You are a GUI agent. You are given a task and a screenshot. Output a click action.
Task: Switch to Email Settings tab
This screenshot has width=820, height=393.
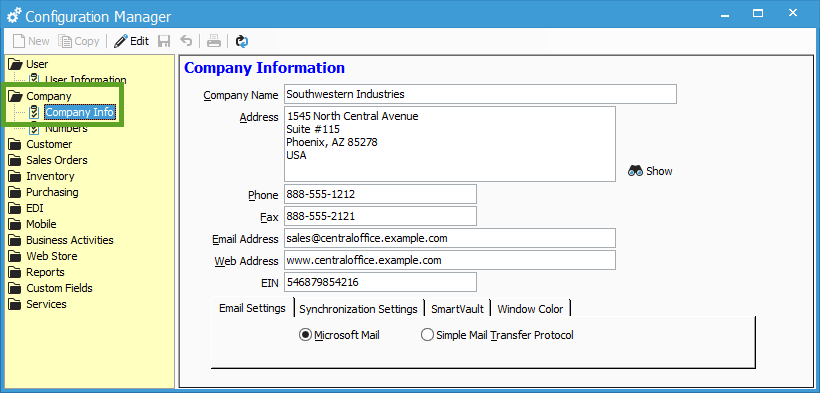252,308
